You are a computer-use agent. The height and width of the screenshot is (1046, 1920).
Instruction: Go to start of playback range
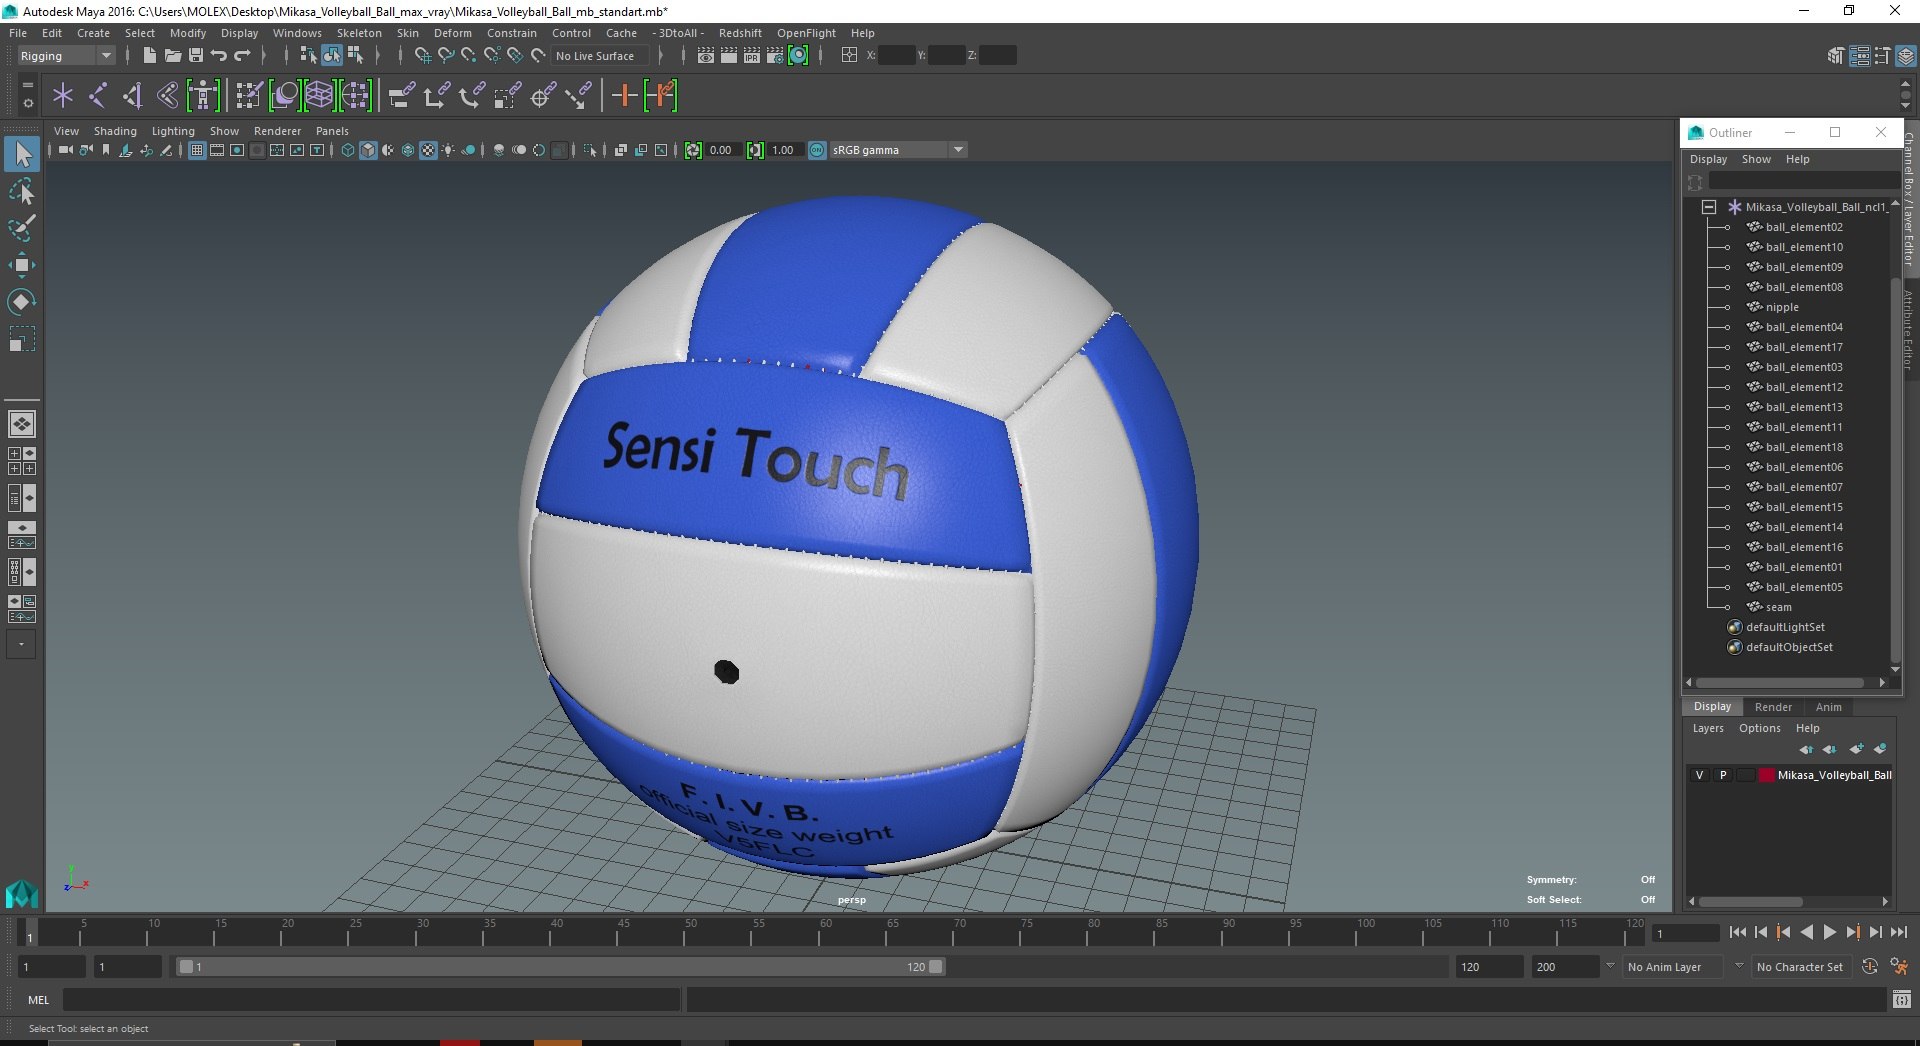[1737, 932]
